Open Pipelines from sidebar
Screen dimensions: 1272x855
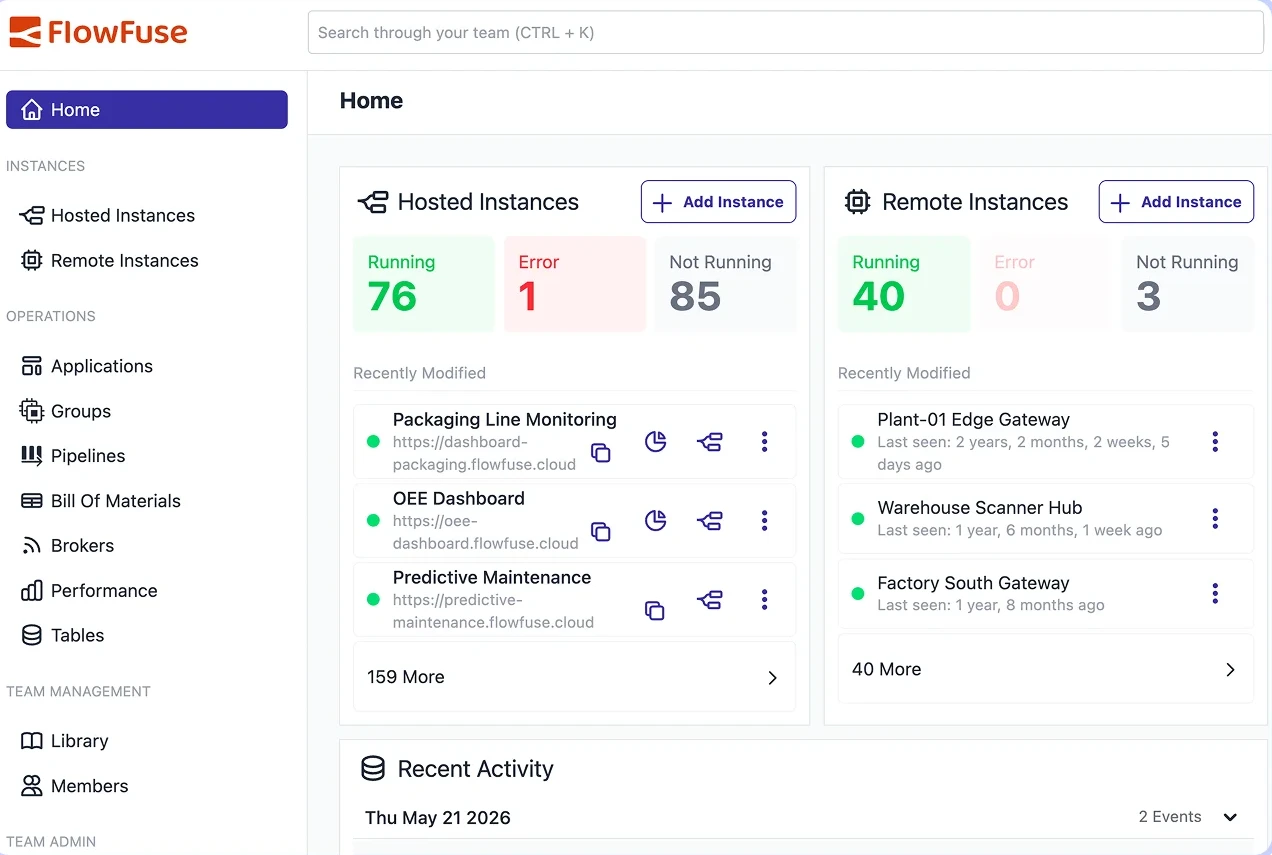[x=88, y=456]
